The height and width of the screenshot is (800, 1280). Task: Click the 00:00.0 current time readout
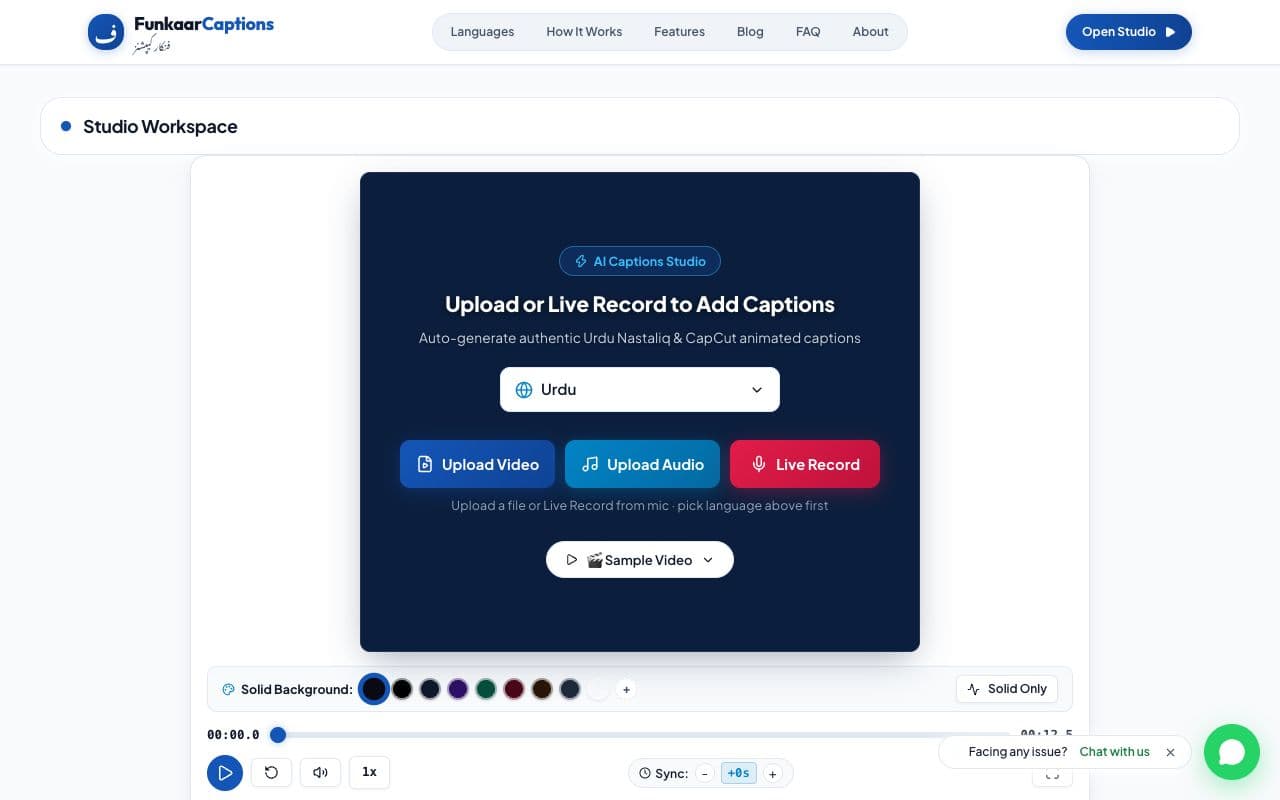click(233, 735)
